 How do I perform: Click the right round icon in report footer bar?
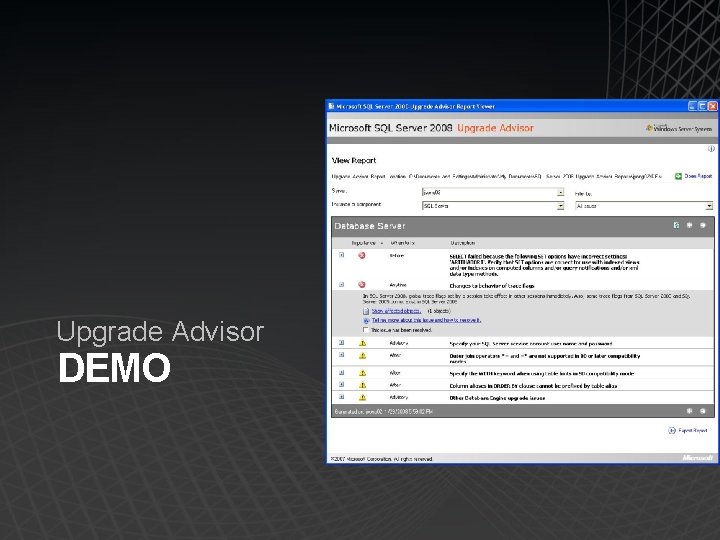tap(703, 411)
